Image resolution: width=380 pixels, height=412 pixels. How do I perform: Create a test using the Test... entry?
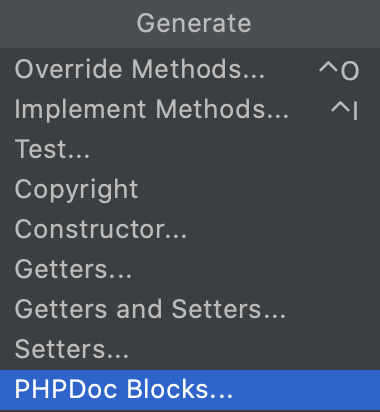[x=190, y=150]
